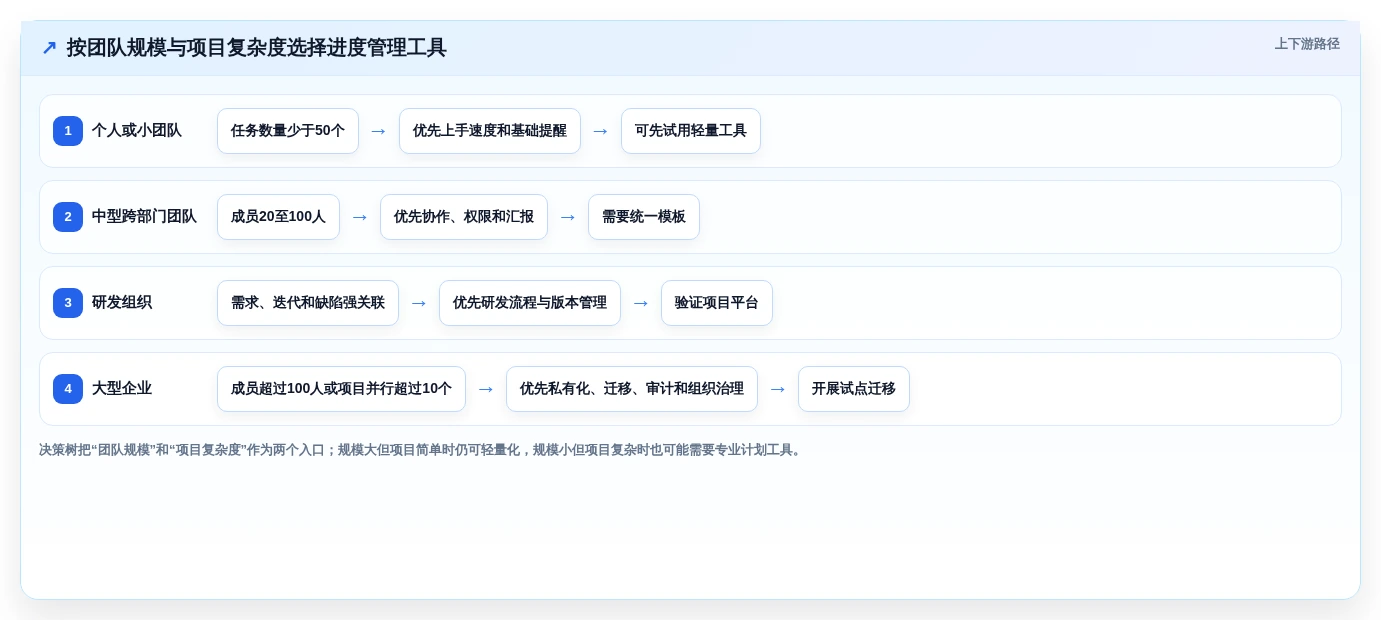Click the 验证项目平台 node
Image resolution: width=1381 pixels, height=620 pixels.
click(x=717, y=303)
